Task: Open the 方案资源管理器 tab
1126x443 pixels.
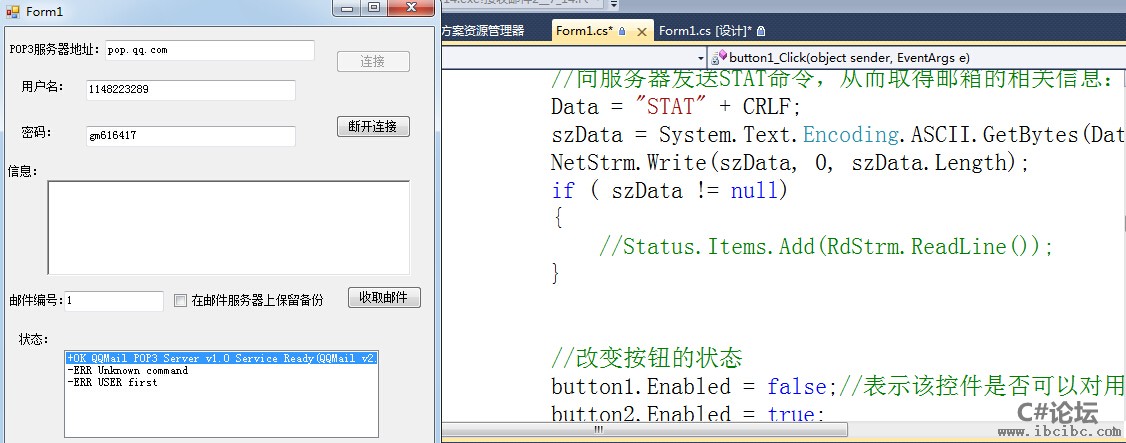Action: pyautogui.click(x=483, y=31)
